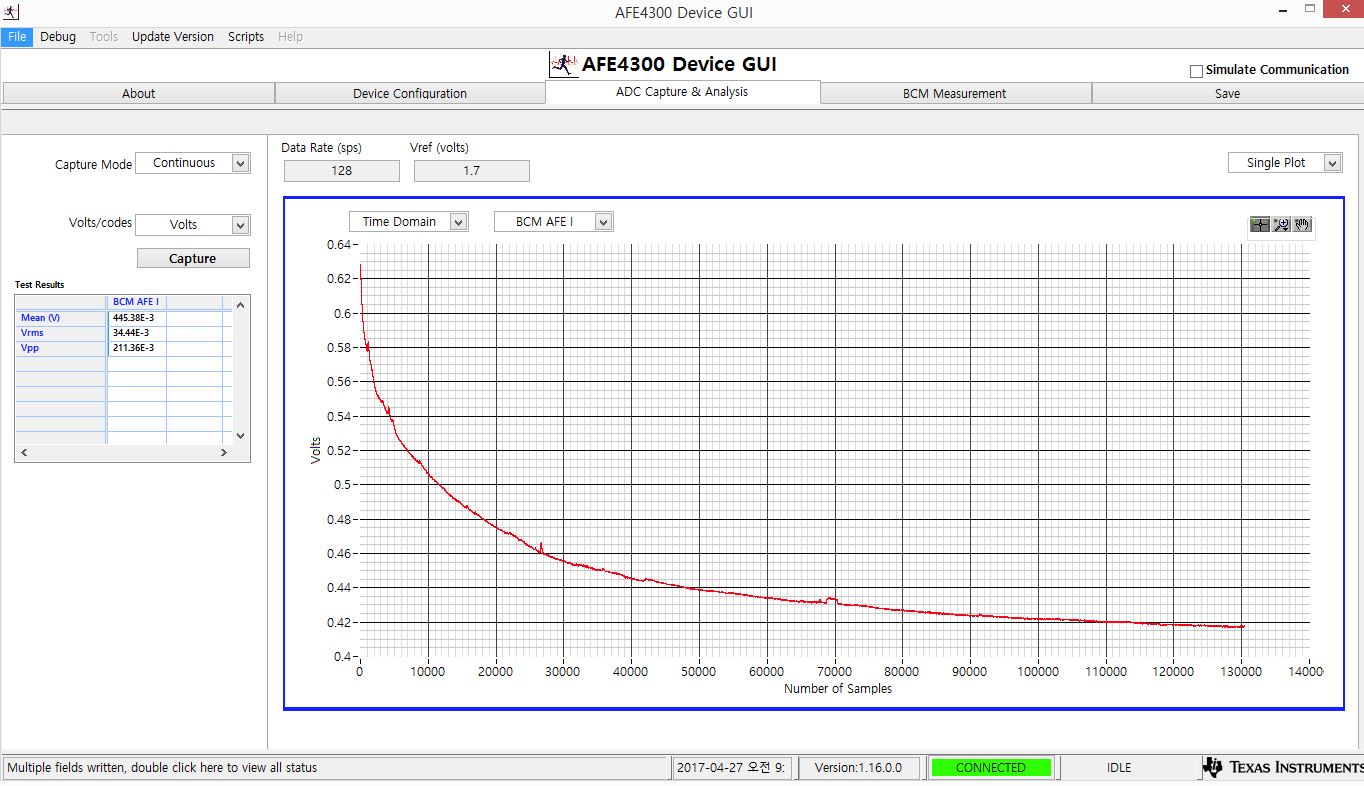Select the ADC Capture & Analysis tab
The width and height of the screenshot is (1364, 786).
(x=683, y=92)
